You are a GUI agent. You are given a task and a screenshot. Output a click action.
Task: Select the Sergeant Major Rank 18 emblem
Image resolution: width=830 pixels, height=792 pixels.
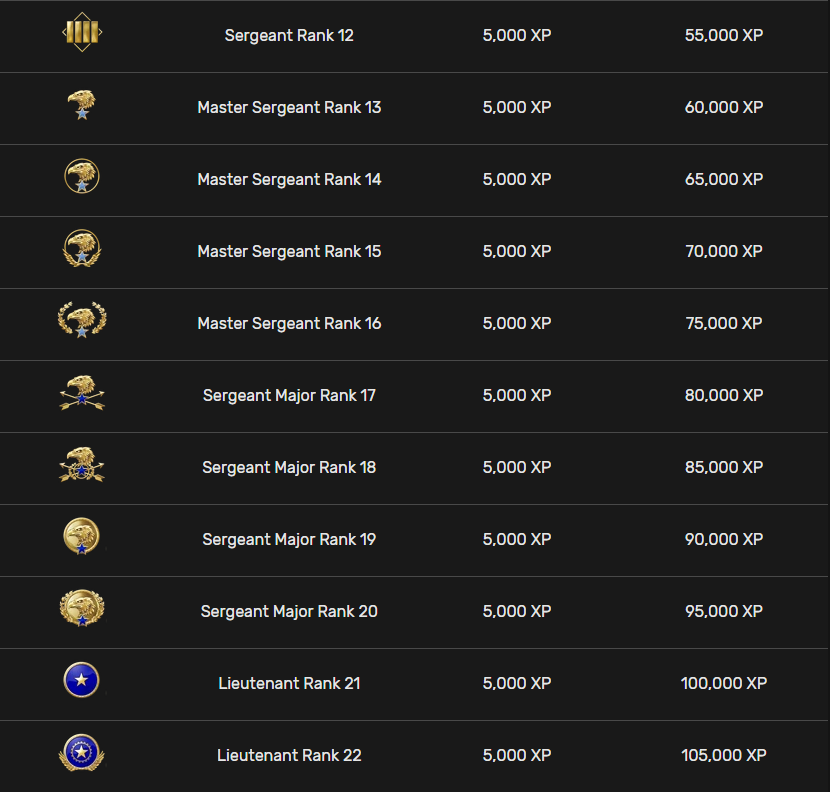82,465
